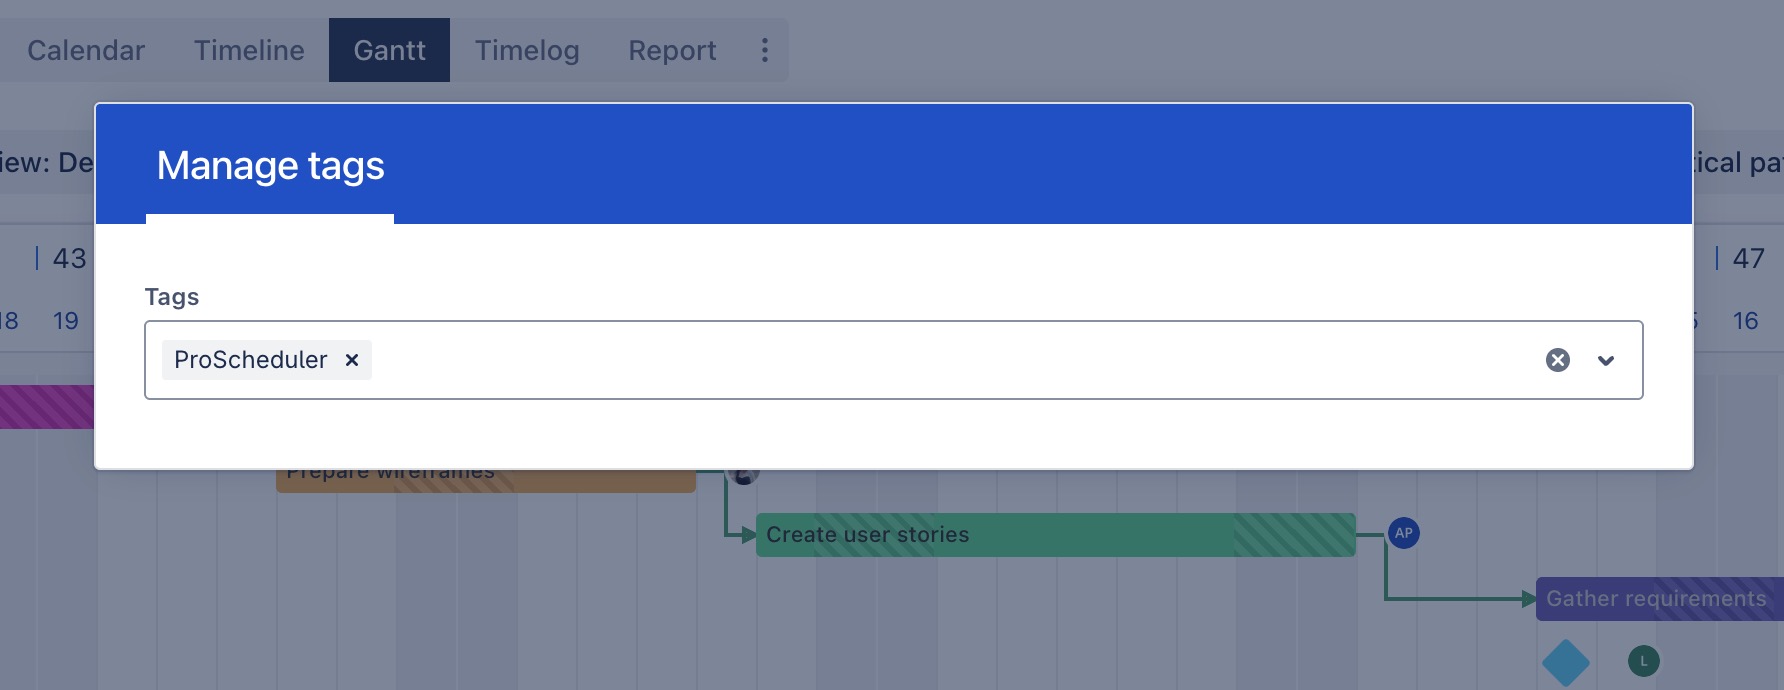Open the Calendar view tab
This screenshot has width=1784, height=690.
(x=86, y=50)
